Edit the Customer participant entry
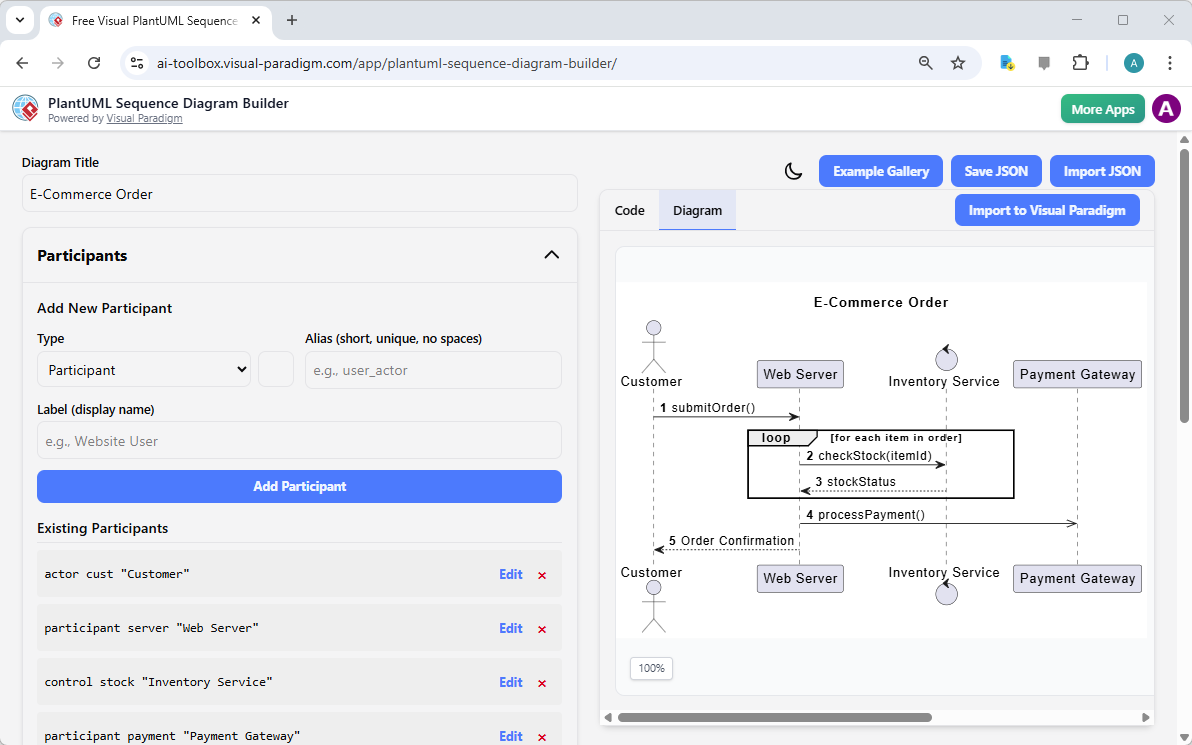The height and width of the screenshot is (745, 1192). 510,575
